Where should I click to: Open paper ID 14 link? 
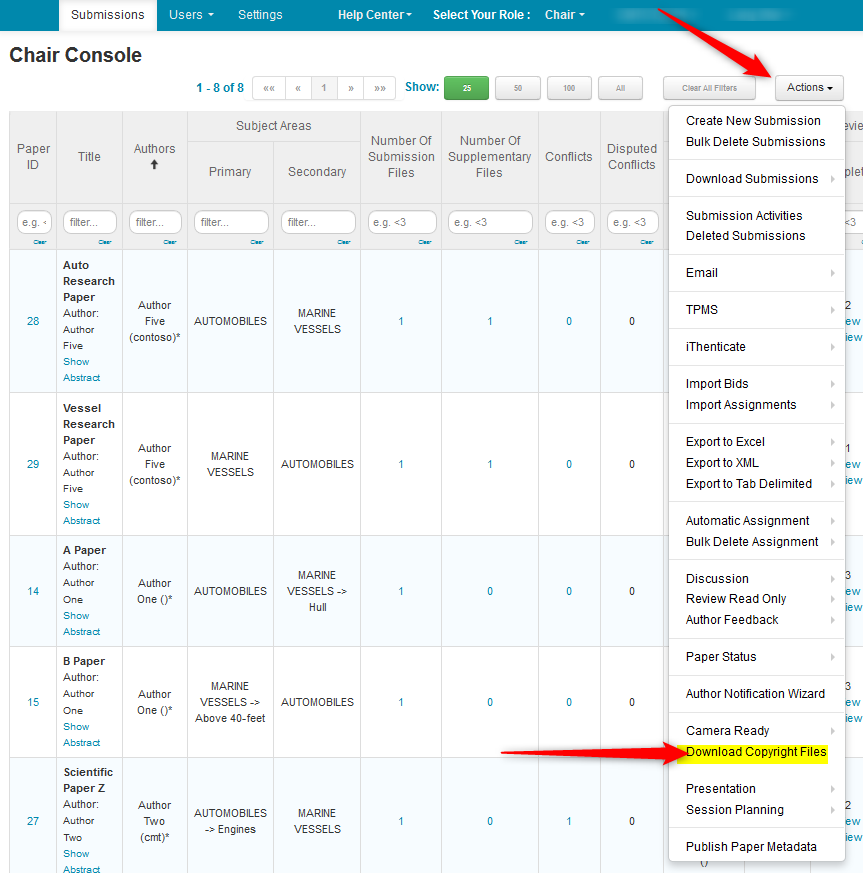click(33, 591)
